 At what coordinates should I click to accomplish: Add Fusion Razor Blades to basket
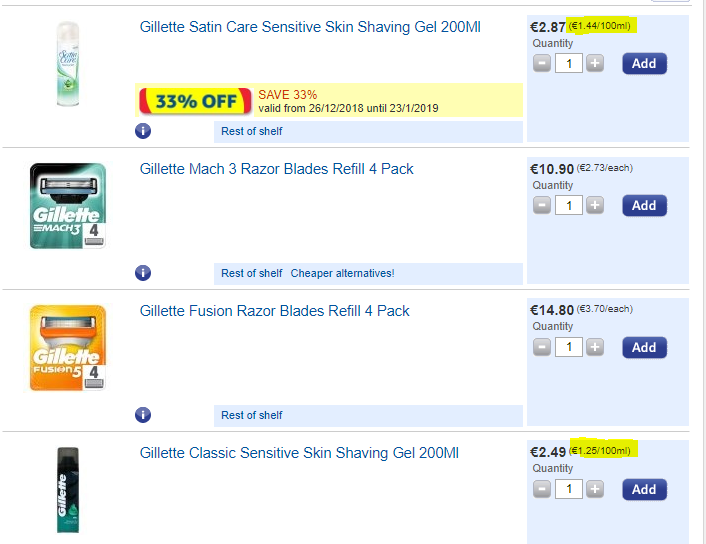point(644,348)
